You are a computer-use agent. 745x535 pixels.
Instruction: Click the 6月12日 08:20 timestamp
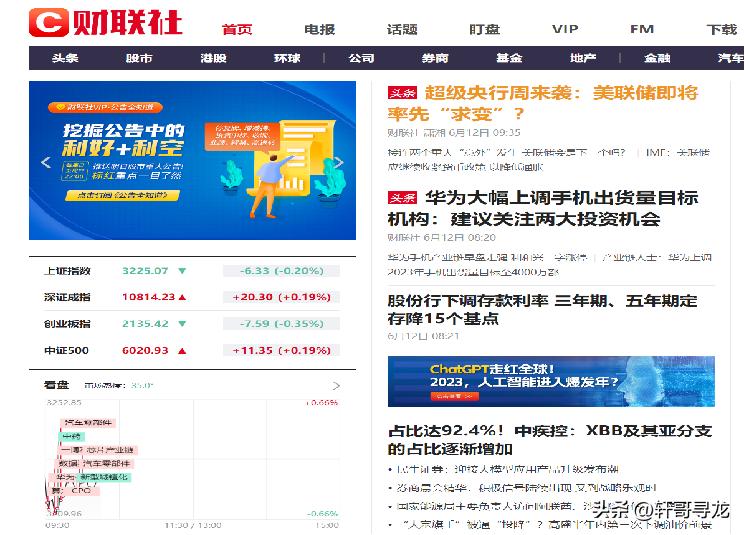459,238
